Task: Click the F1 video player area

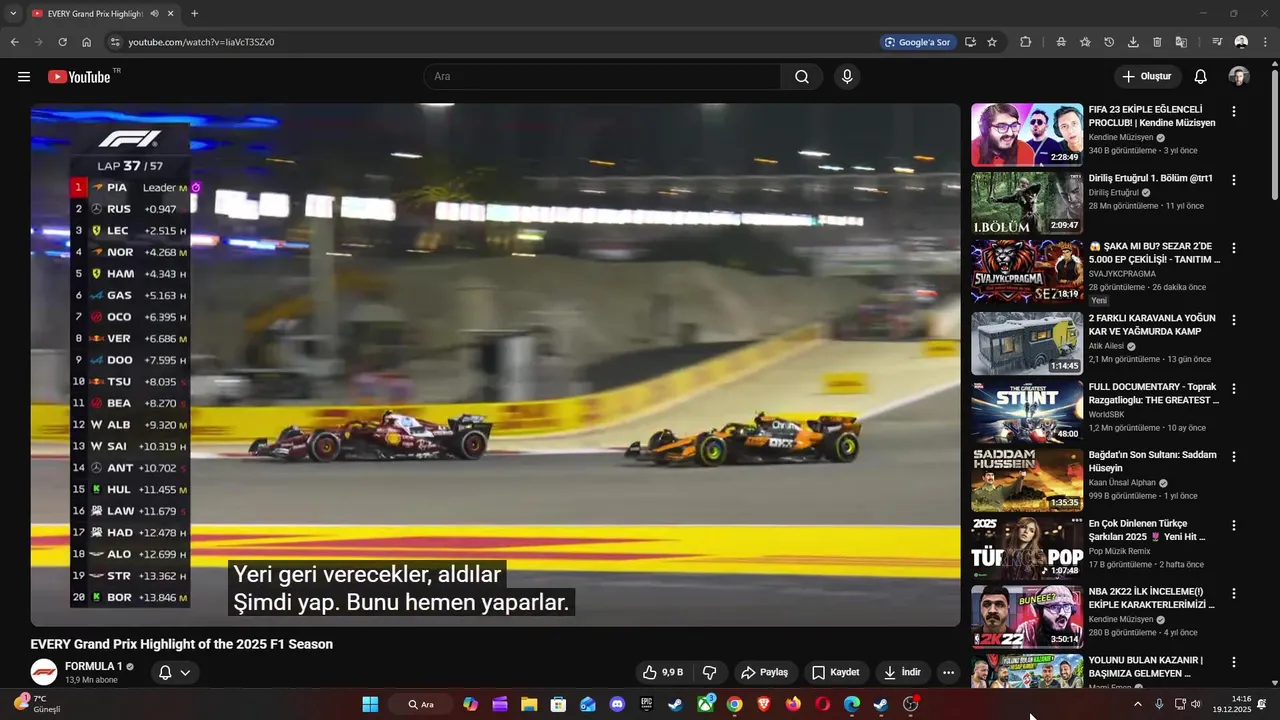Action: point(495,365)
